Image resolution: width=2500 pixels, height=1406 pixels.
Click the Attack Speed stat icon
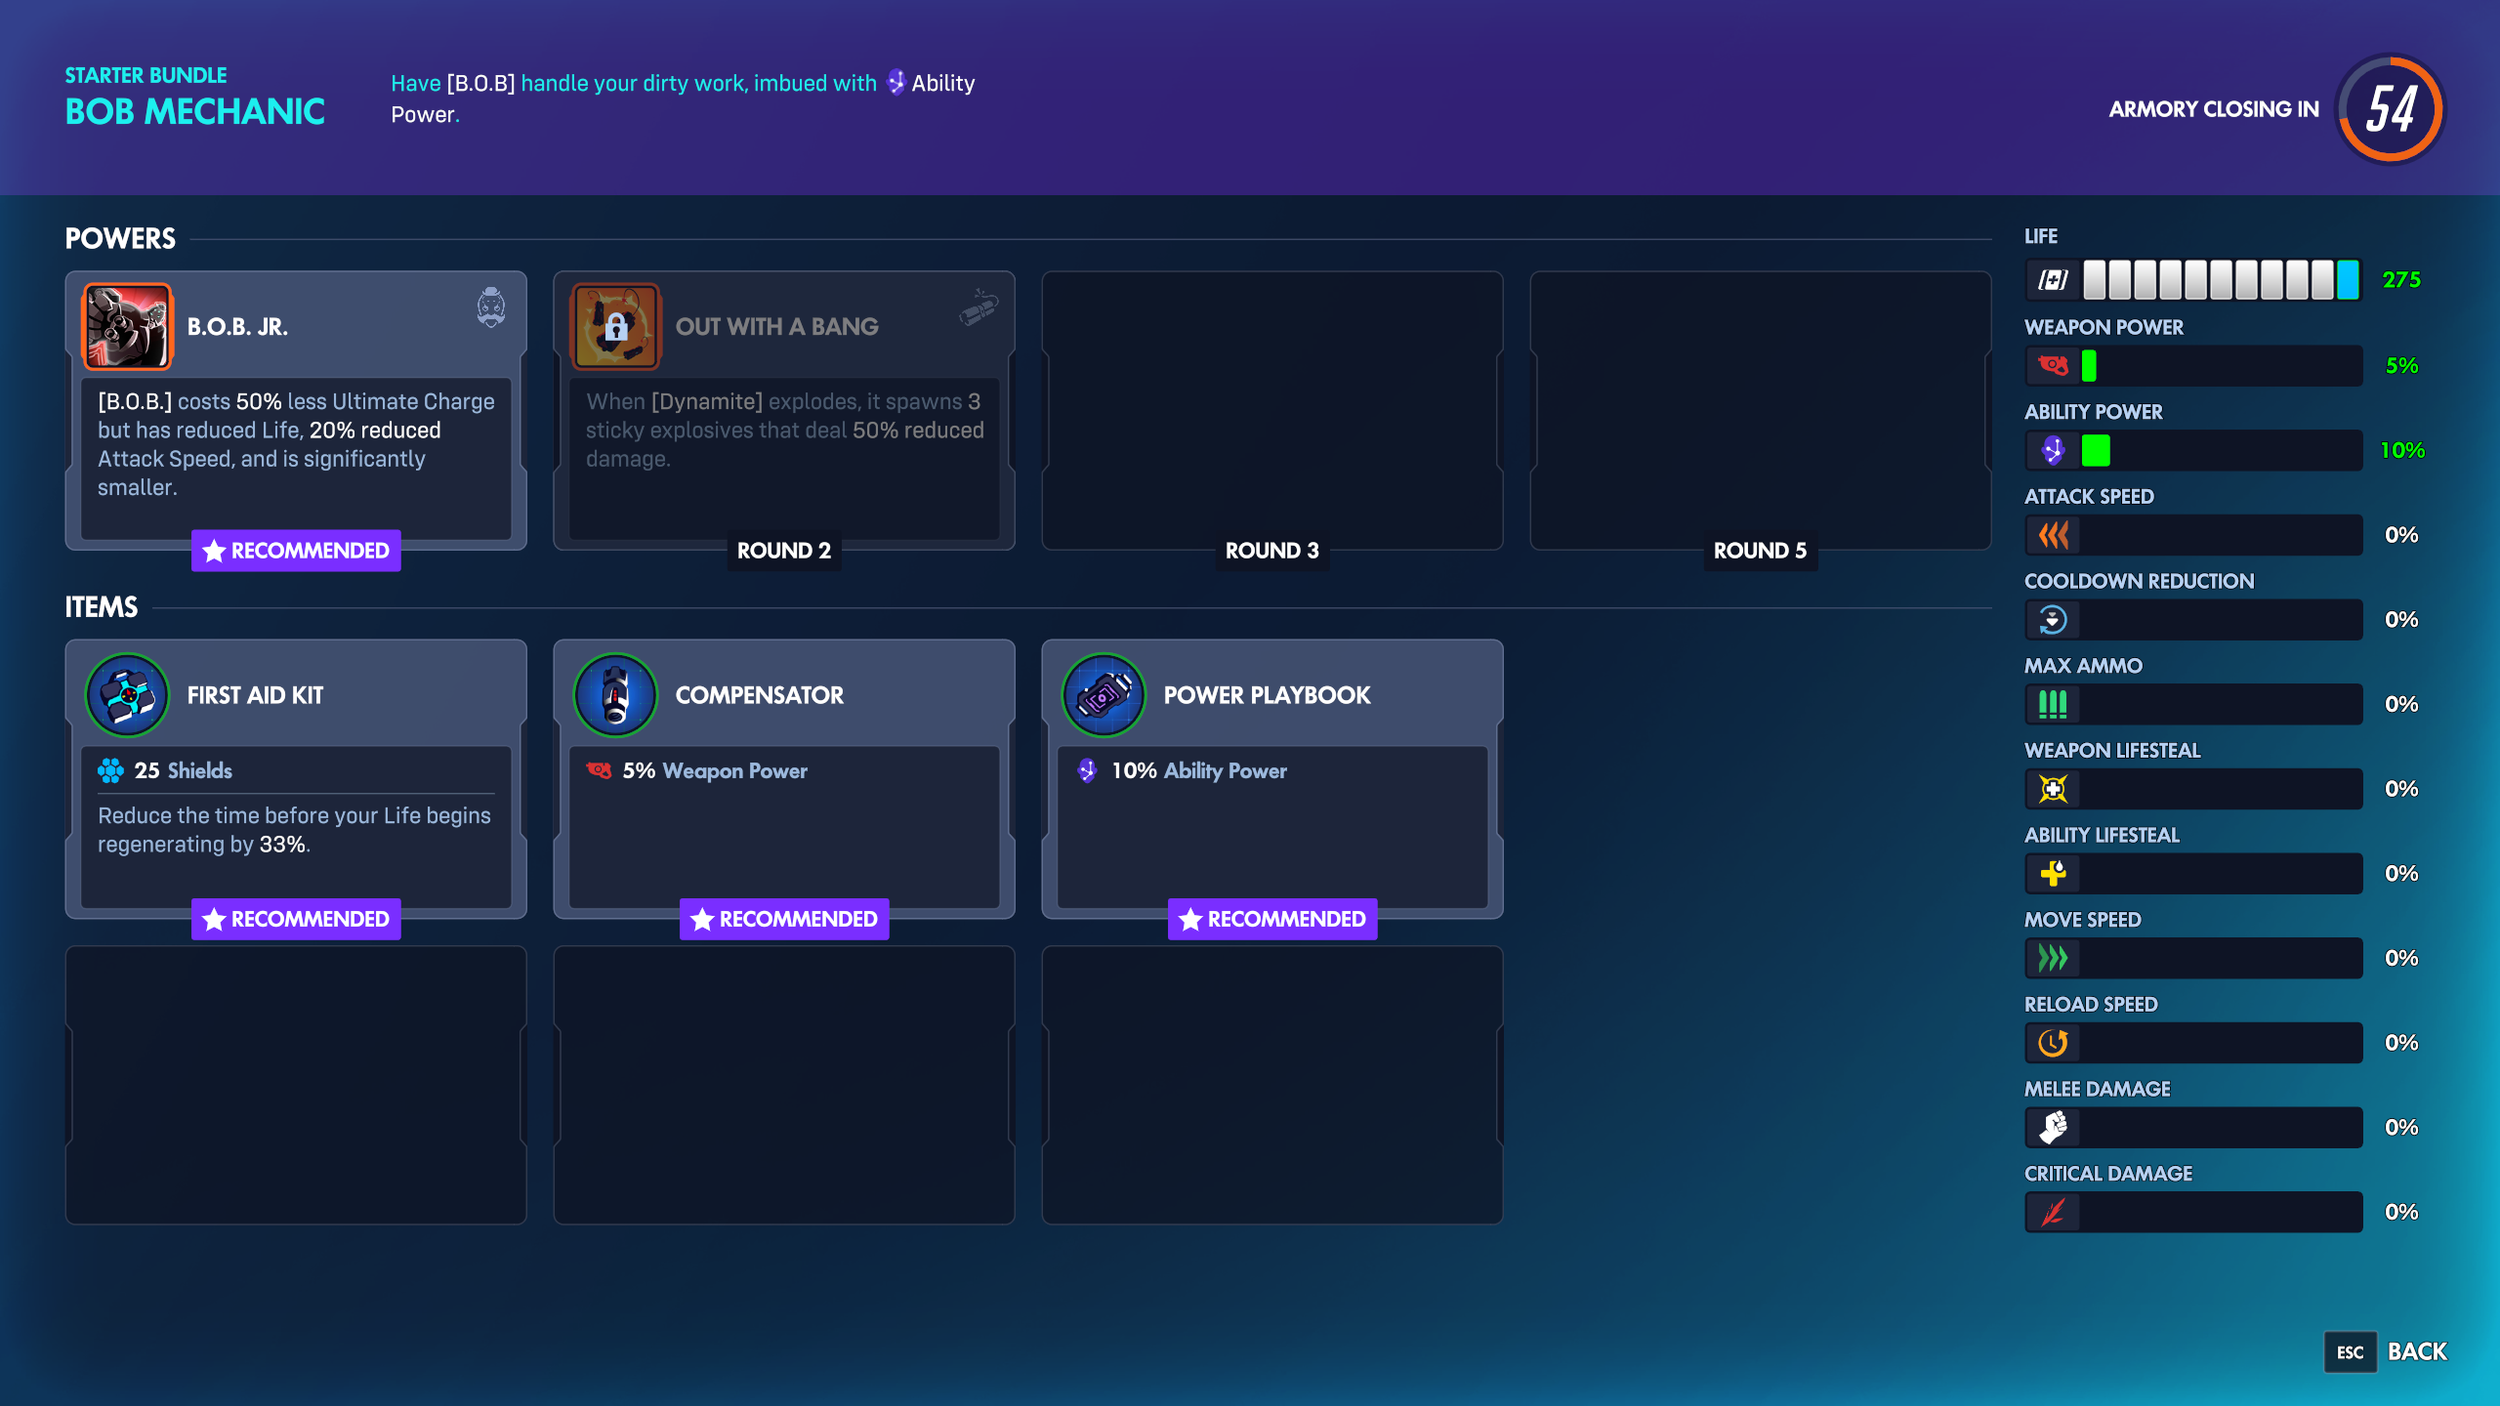click(2052, 535)
